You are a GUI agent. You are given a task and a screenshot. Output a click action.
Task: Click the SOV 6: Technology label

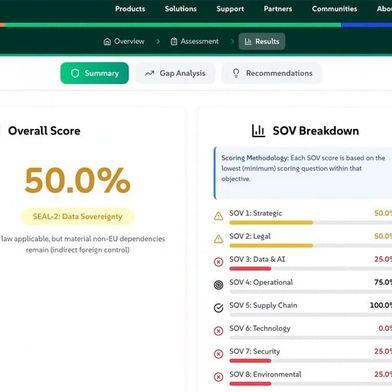[x=260, y=328]
